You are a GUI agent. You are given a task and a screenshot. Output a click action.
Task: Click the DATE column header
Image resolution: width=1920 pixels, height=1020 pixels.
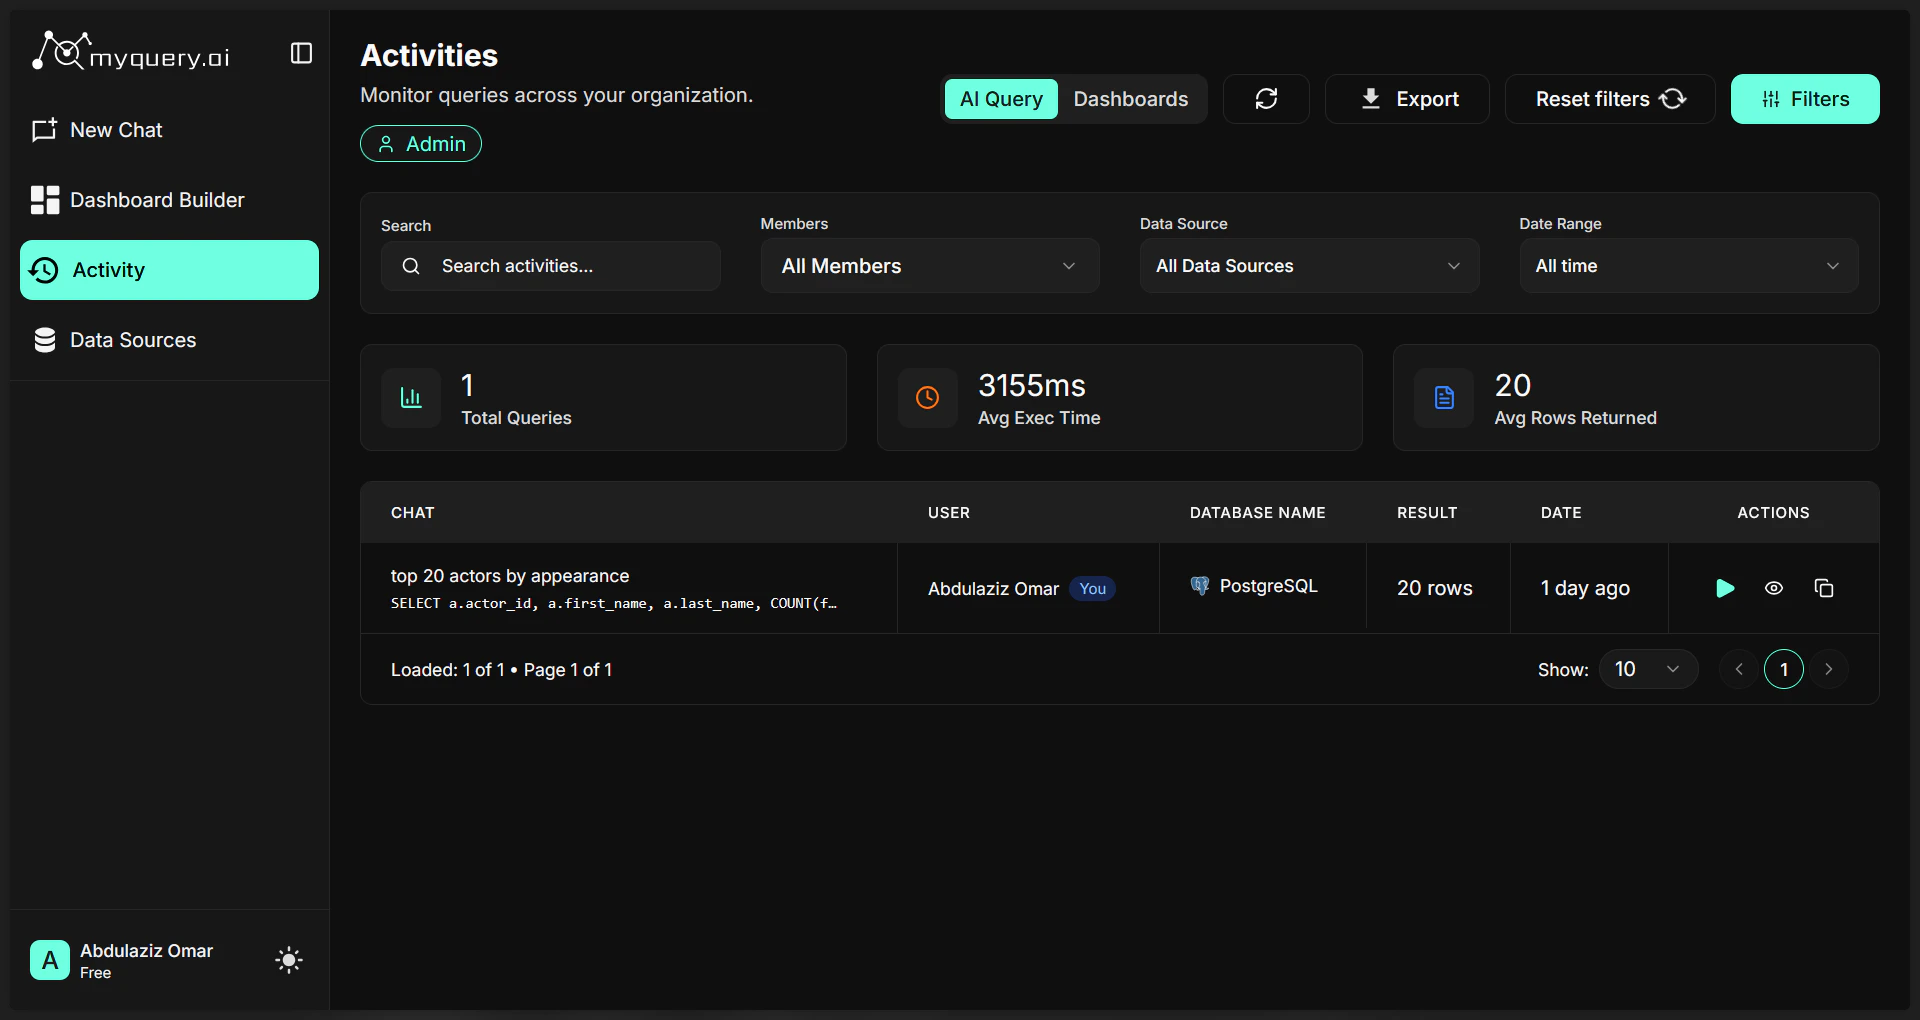(1561, 513)
